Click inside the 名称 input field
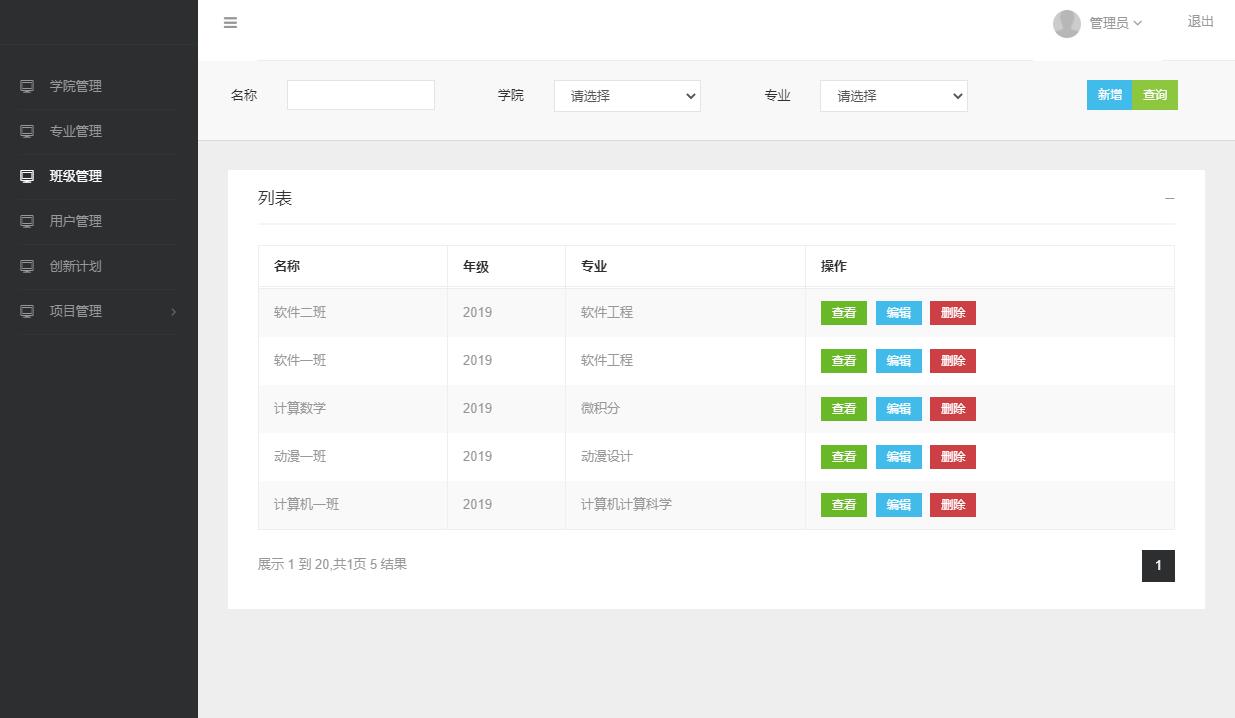This screenshot has width=1235, height=718. pyautogui.click(x=360, y=94)
